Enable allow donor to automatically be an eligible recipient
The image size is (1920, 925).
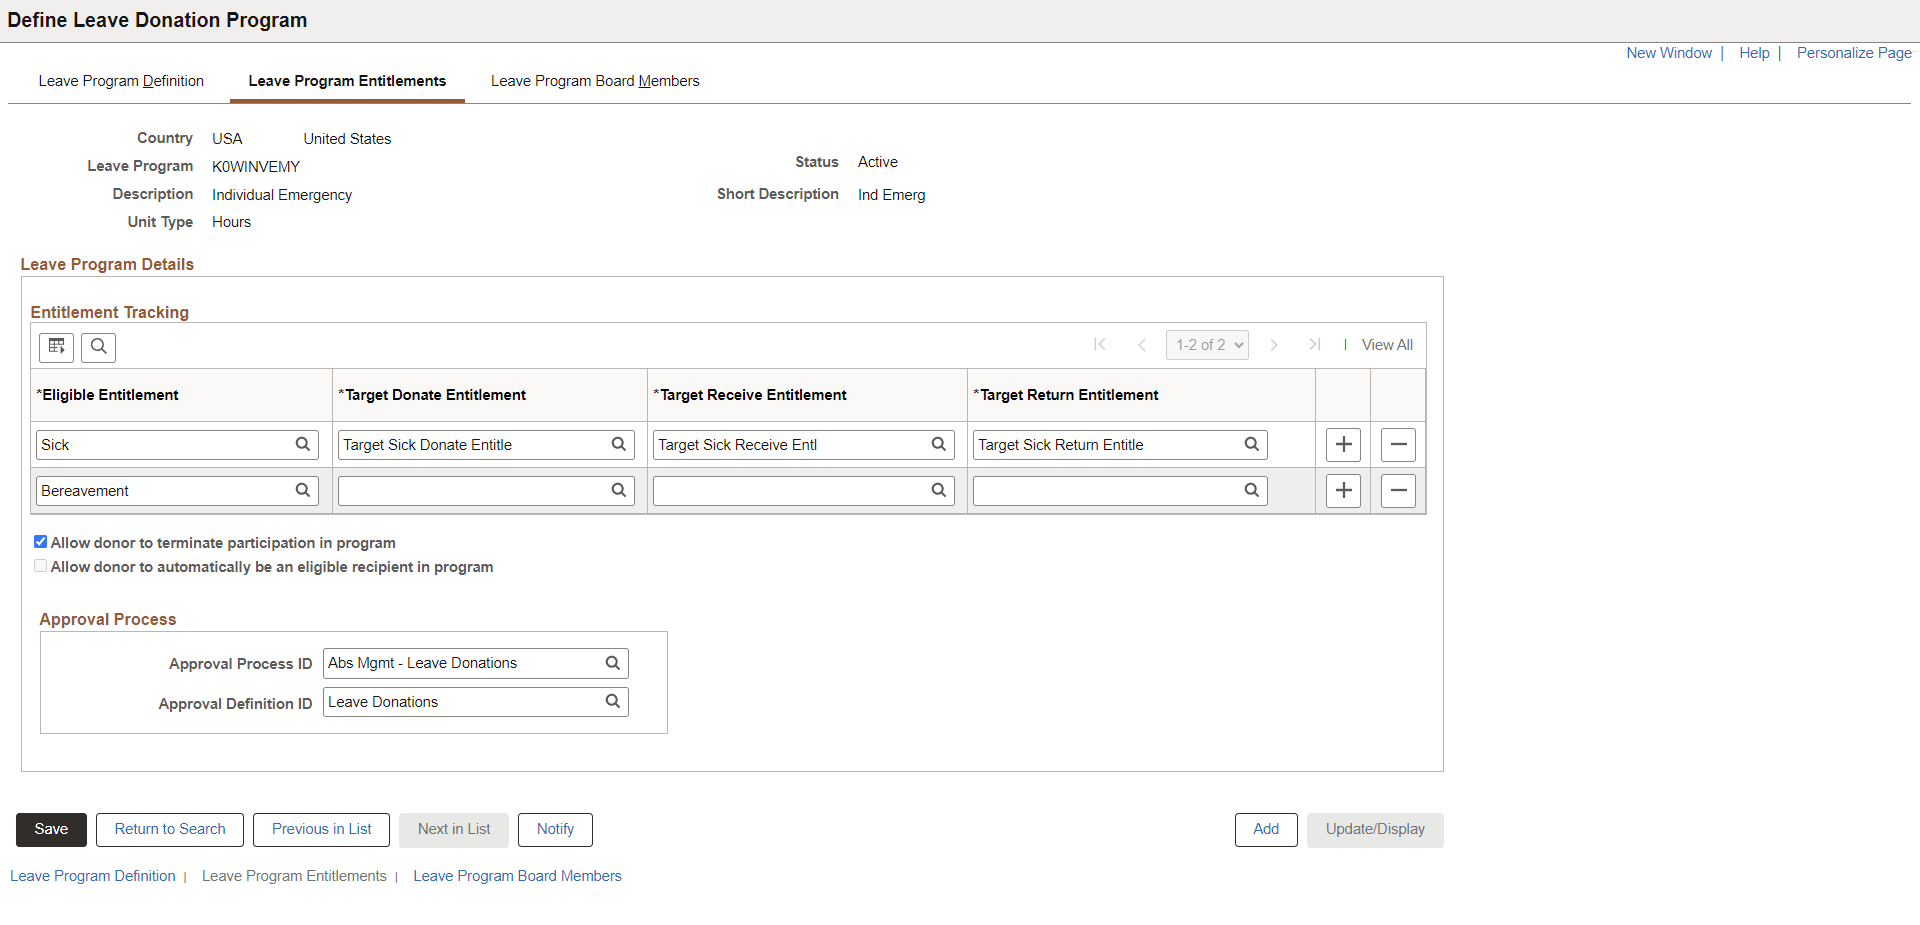pos(40,565)
